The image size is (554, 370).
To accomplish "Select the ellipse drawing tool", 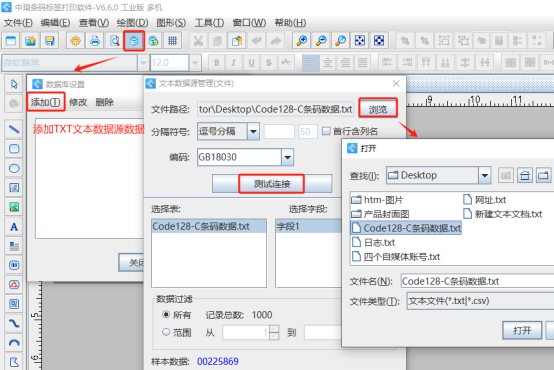I will [x=14, y=168].
